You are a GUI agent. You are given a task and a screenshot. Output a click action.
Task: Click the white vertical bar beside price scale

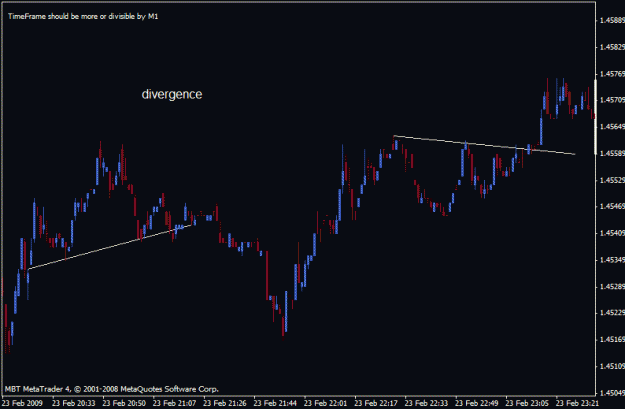point(596,117)
